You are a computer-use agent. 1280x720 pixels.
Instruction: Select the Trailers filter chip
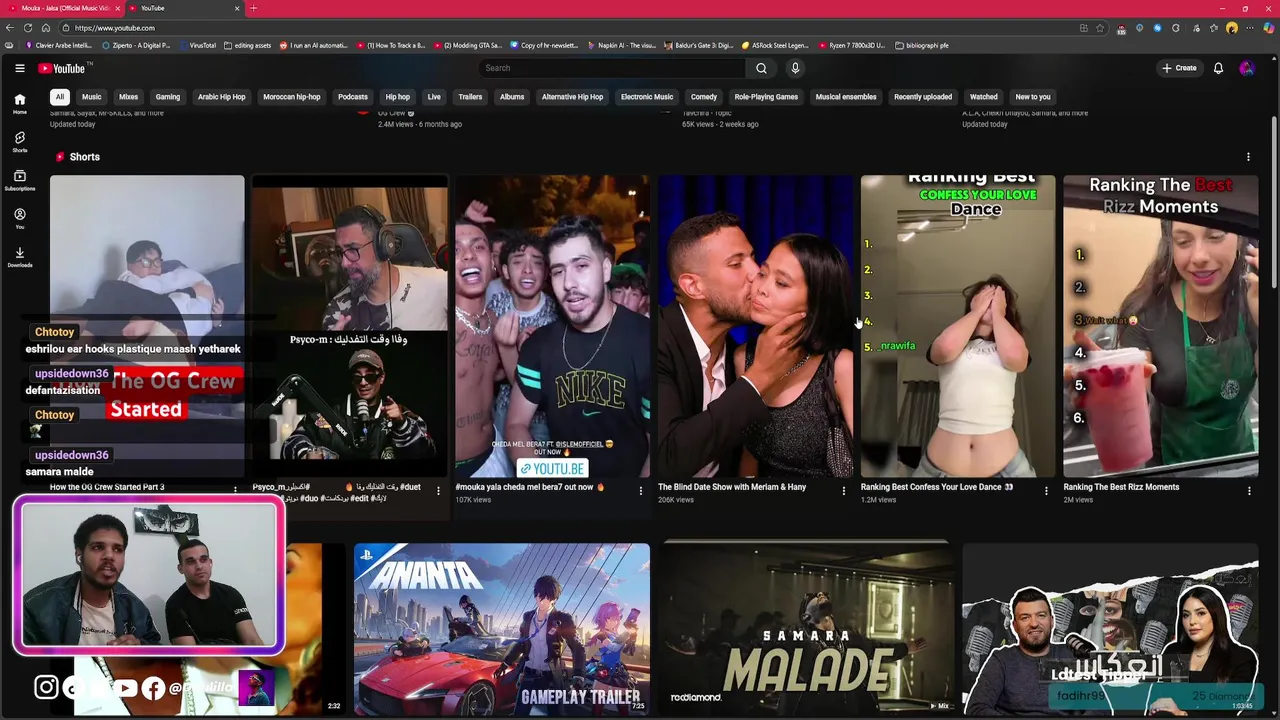(470, 97)
